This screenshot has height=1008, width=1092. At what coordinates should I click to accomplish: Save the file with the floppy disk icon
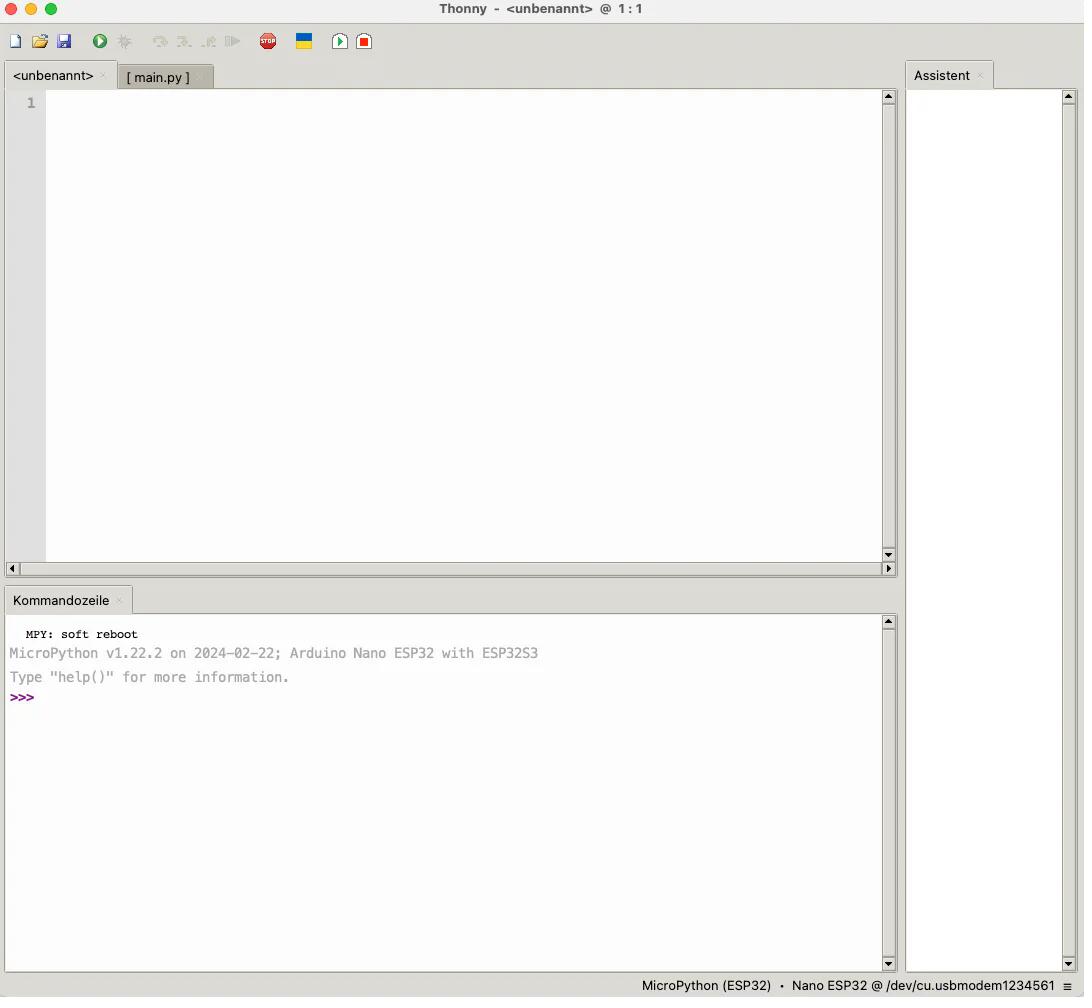tap(64, 41)
